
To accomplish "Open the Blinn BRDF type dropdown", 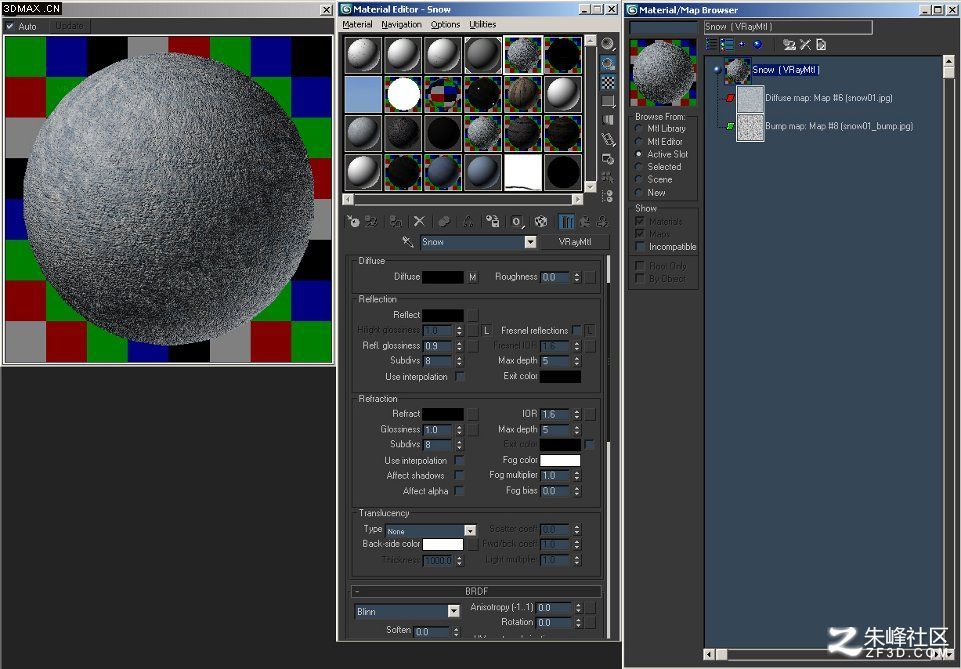I will coord(454,611).
